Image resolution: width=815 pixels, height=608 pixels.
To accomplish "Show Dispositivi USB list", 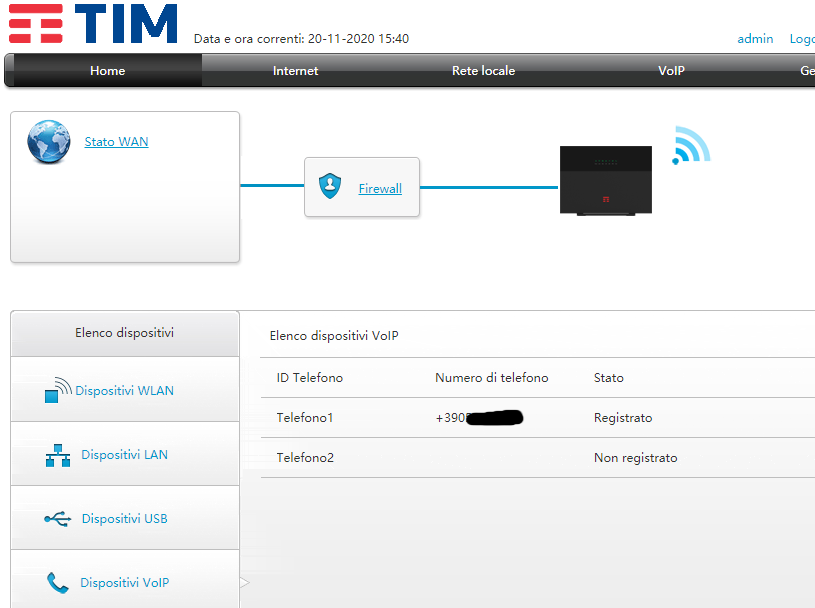I will [124, 519].
